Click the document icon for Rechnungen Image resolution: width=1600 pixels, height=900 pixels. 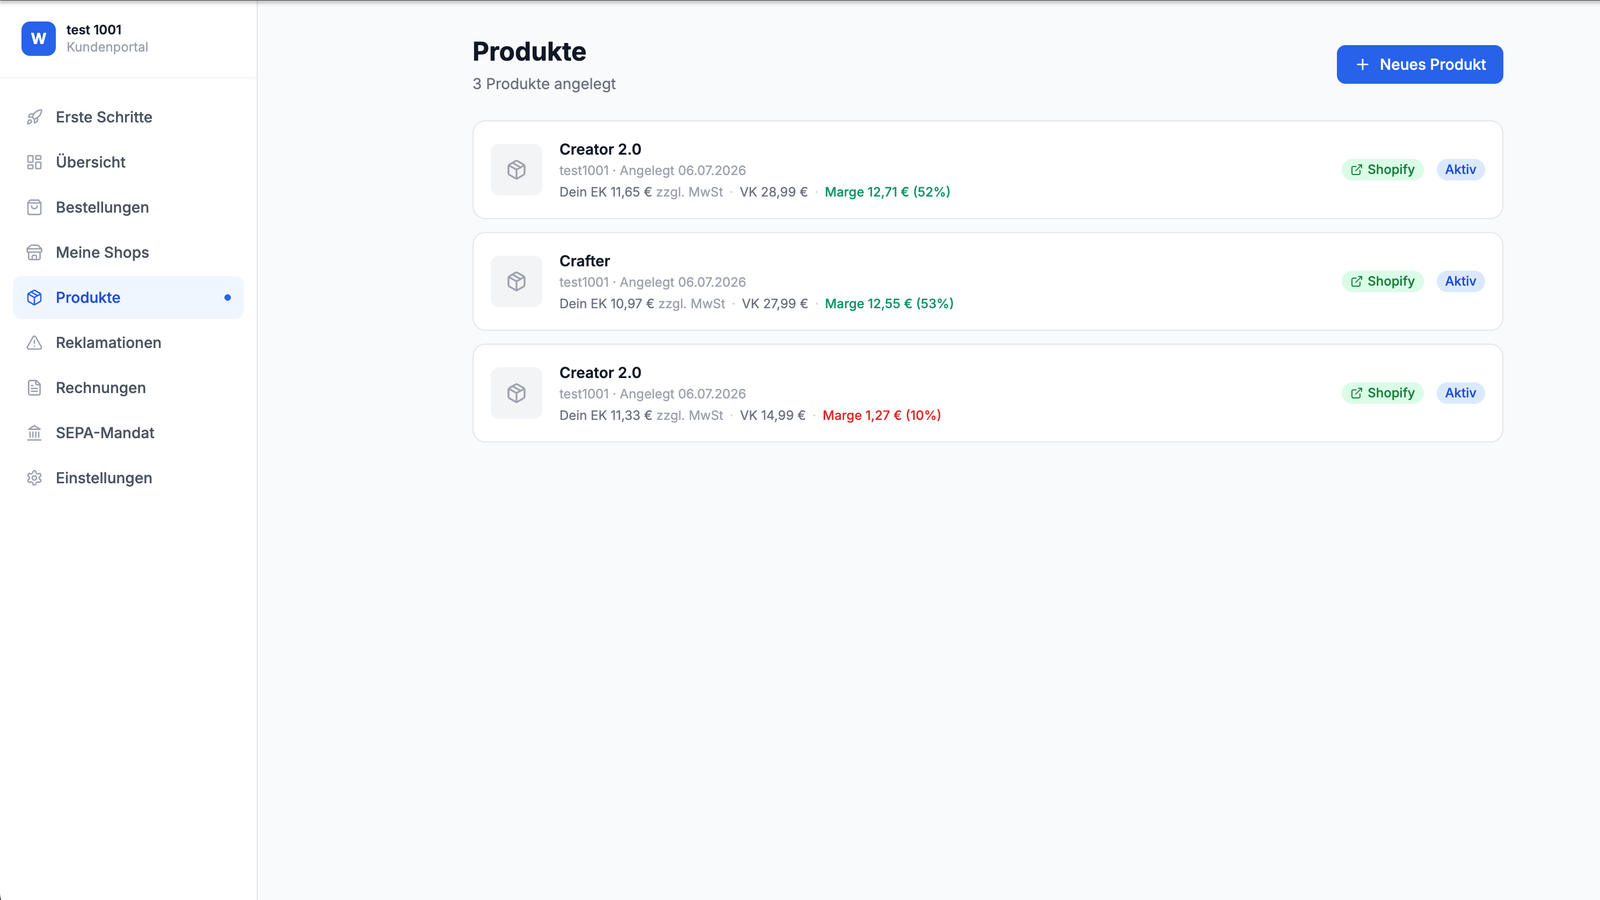[x=34, y=387]
